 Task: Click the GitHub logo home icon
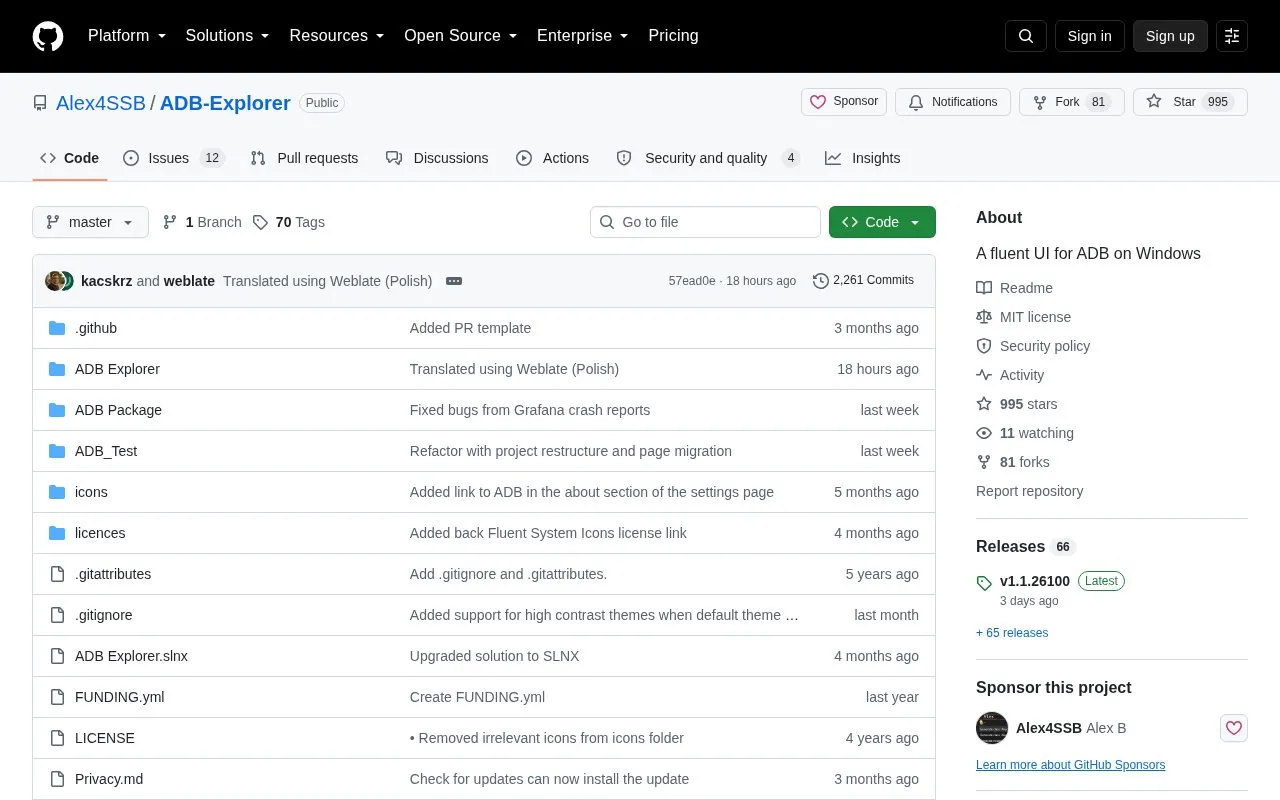coord(48,36)
